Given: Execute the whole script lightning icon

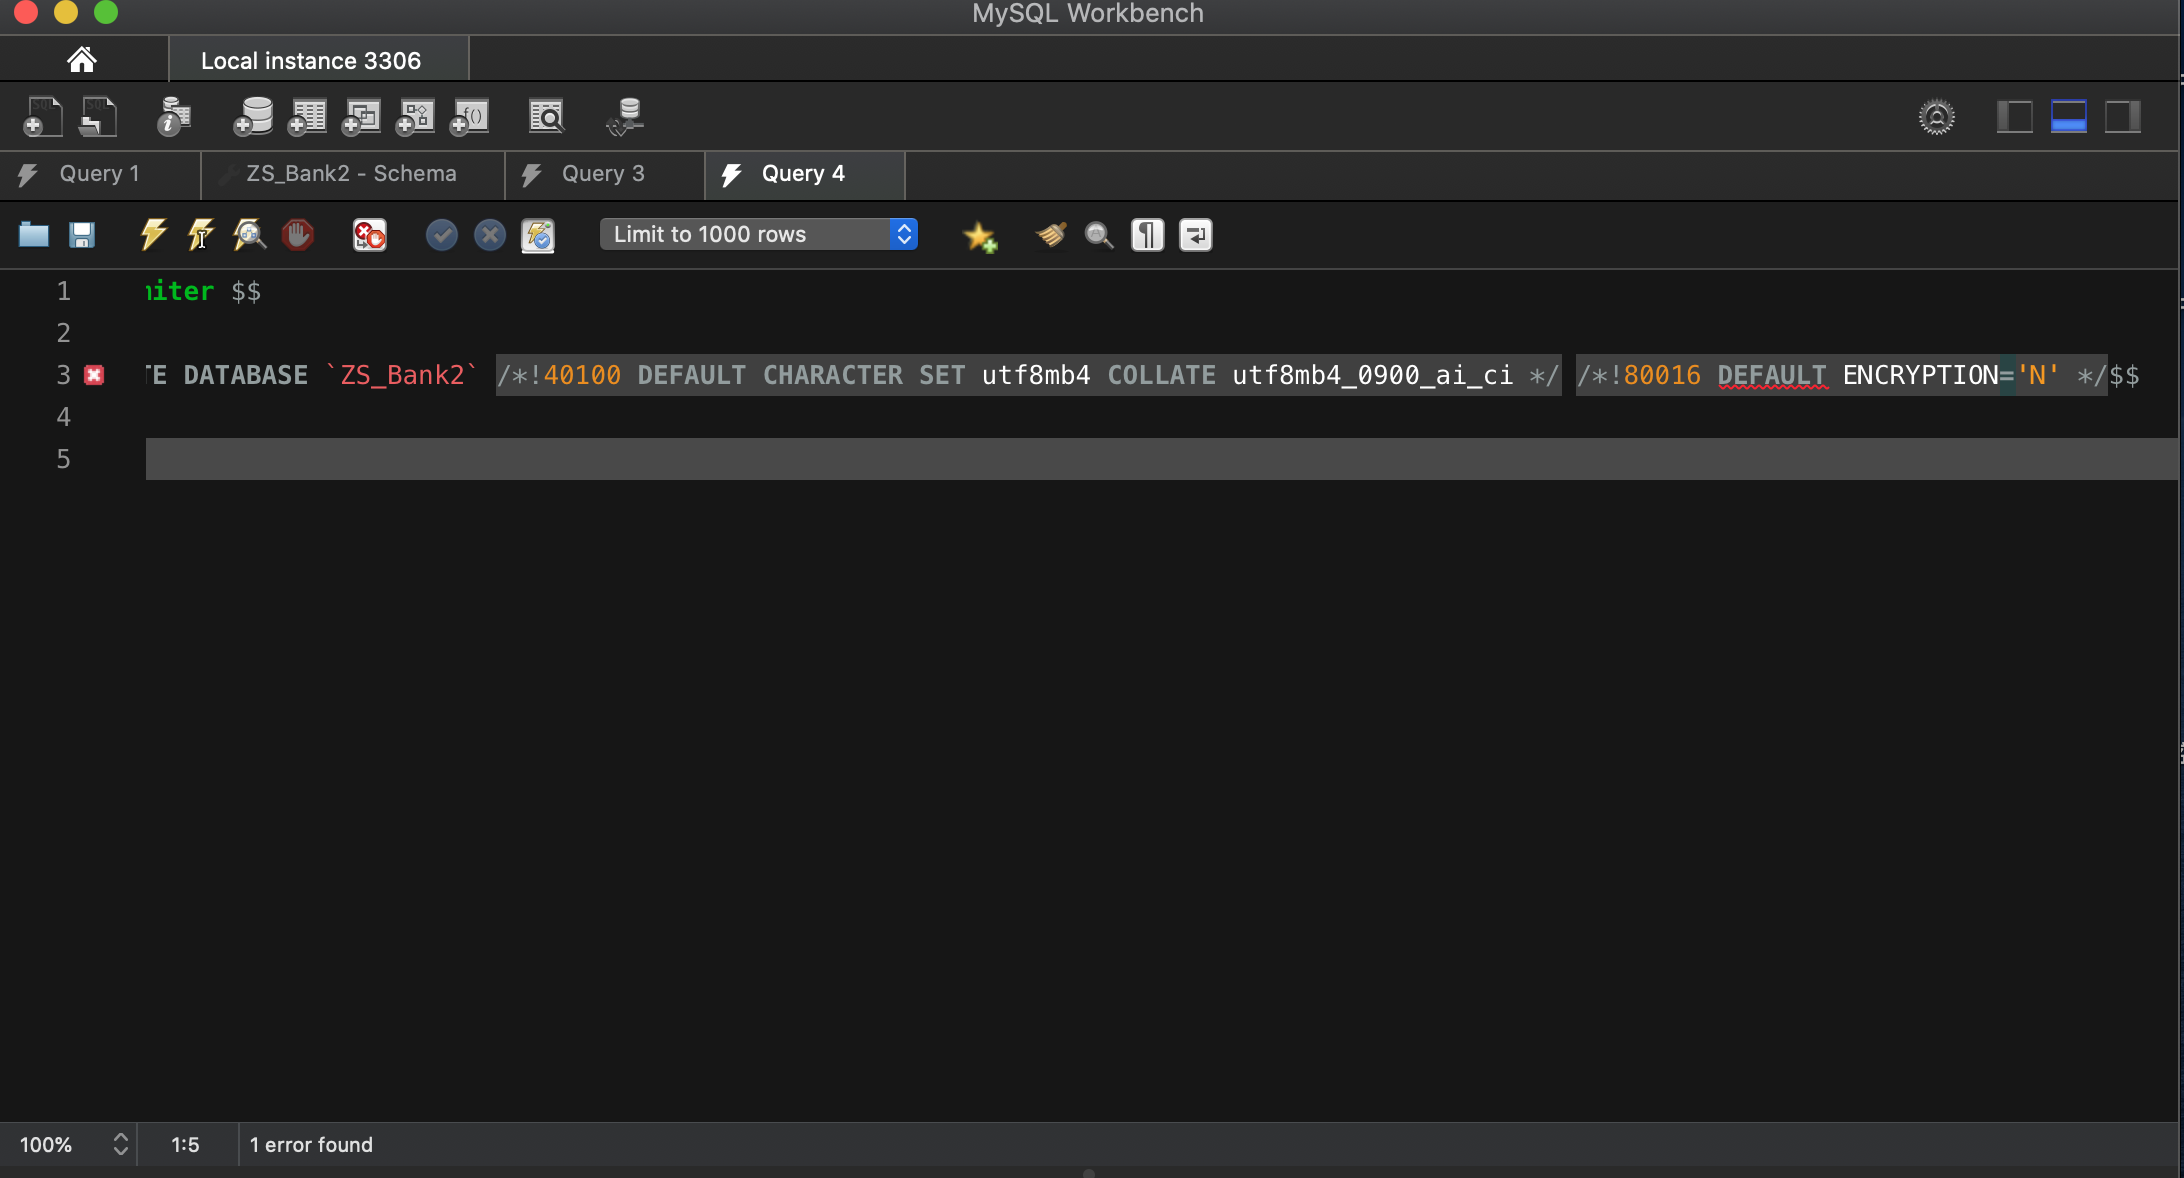Looking at the screenshot, I should coord(153,235).
